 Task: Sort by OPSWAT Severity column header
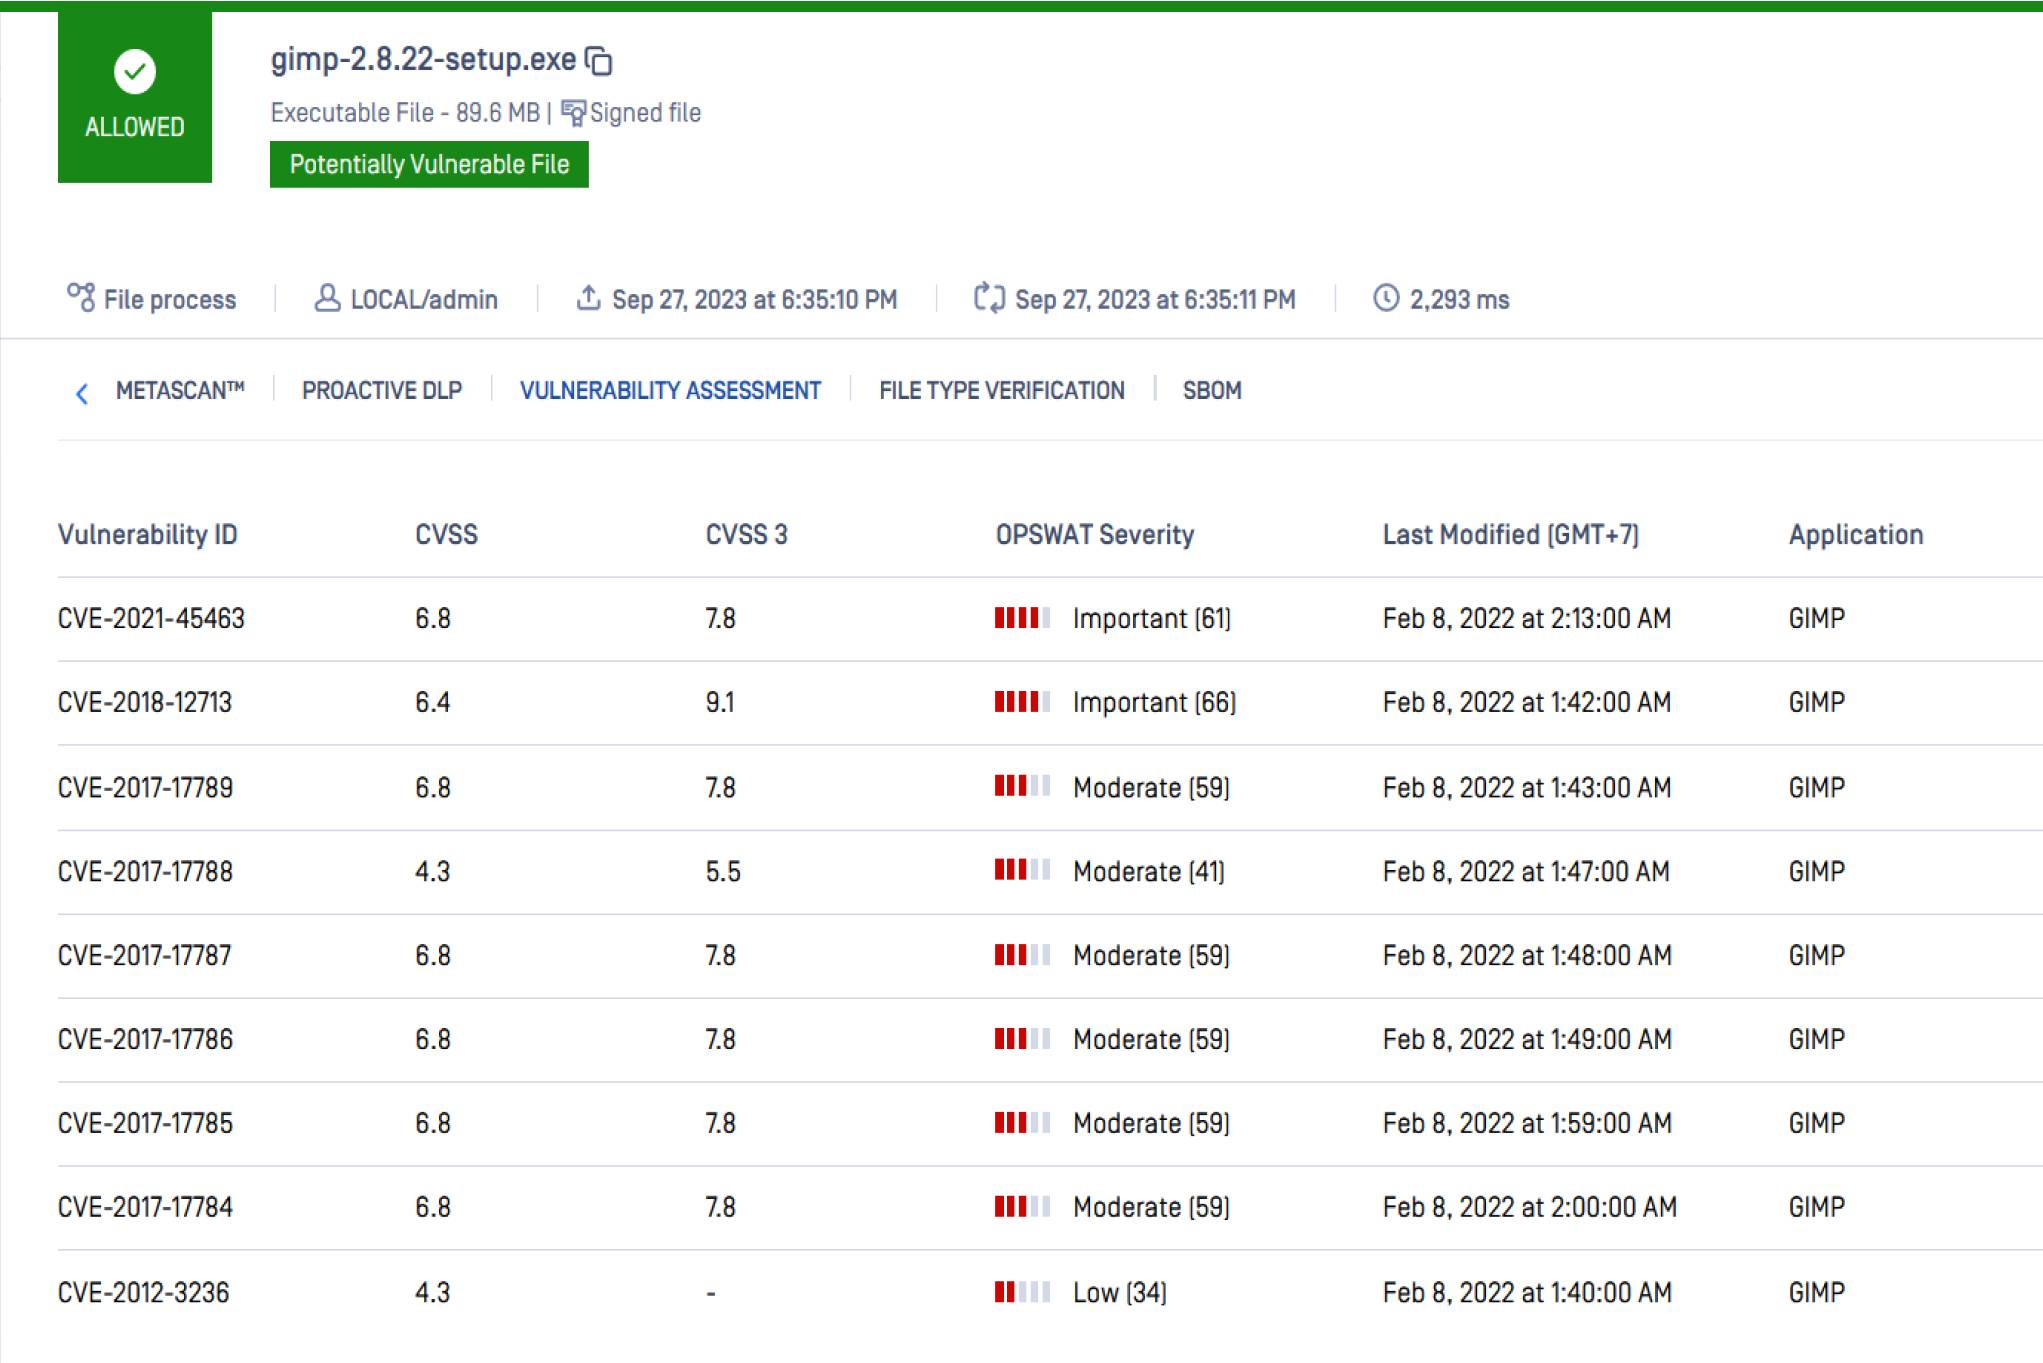click(x=1094, y=535)
